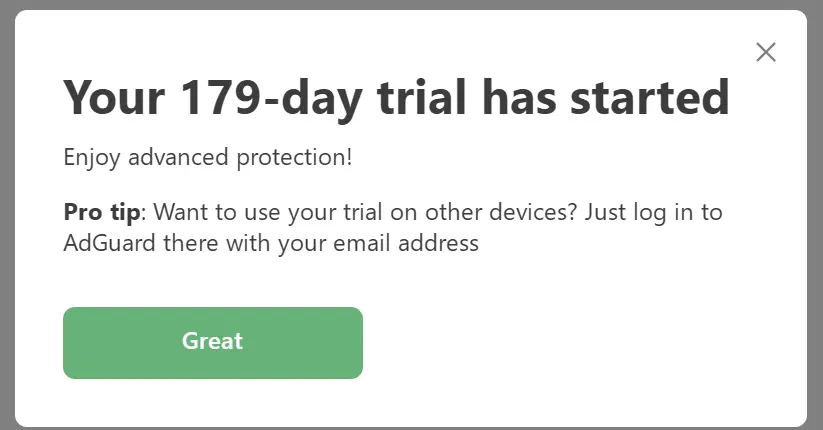Acknowledge trial start with Great button
Image resolution: width=823 pixels, height=430 pixels.
[213, 342]
